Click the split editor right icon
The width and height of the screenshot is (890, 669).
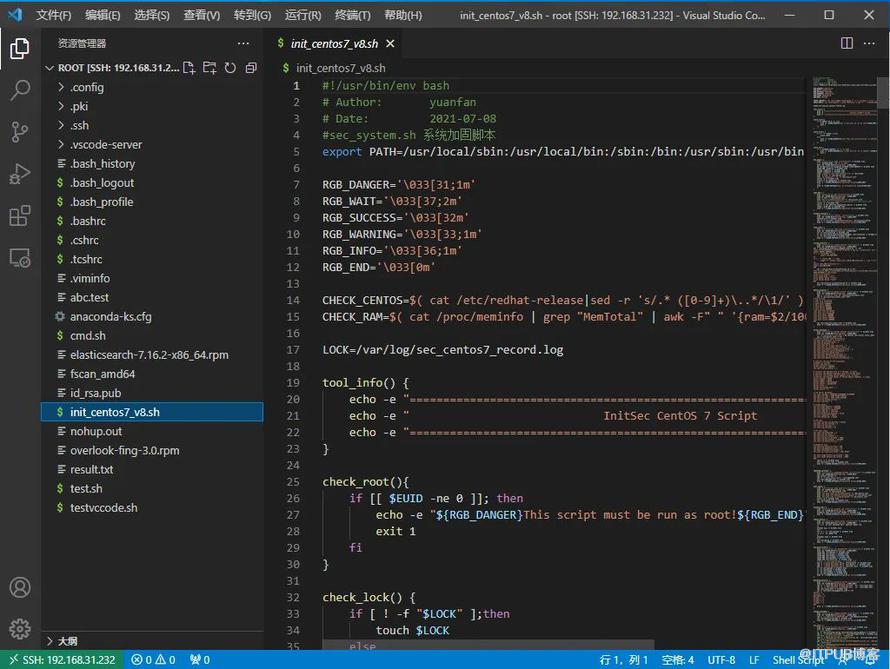tap(846, 44)
